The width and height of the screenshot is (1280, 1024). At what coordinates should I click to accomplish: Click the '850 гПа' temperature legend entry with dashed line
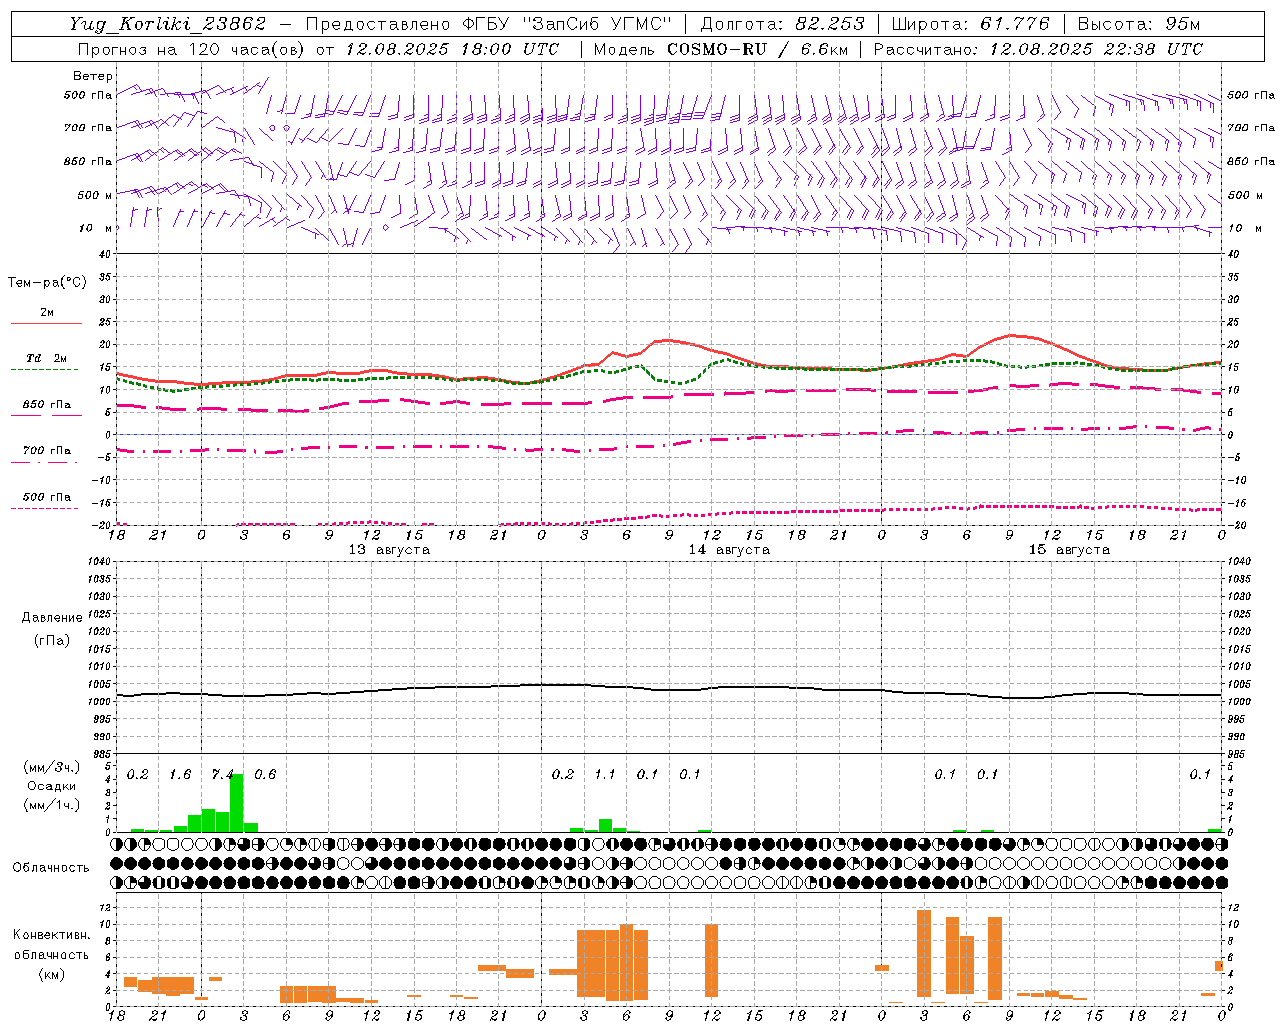click(x=46, y=405)
